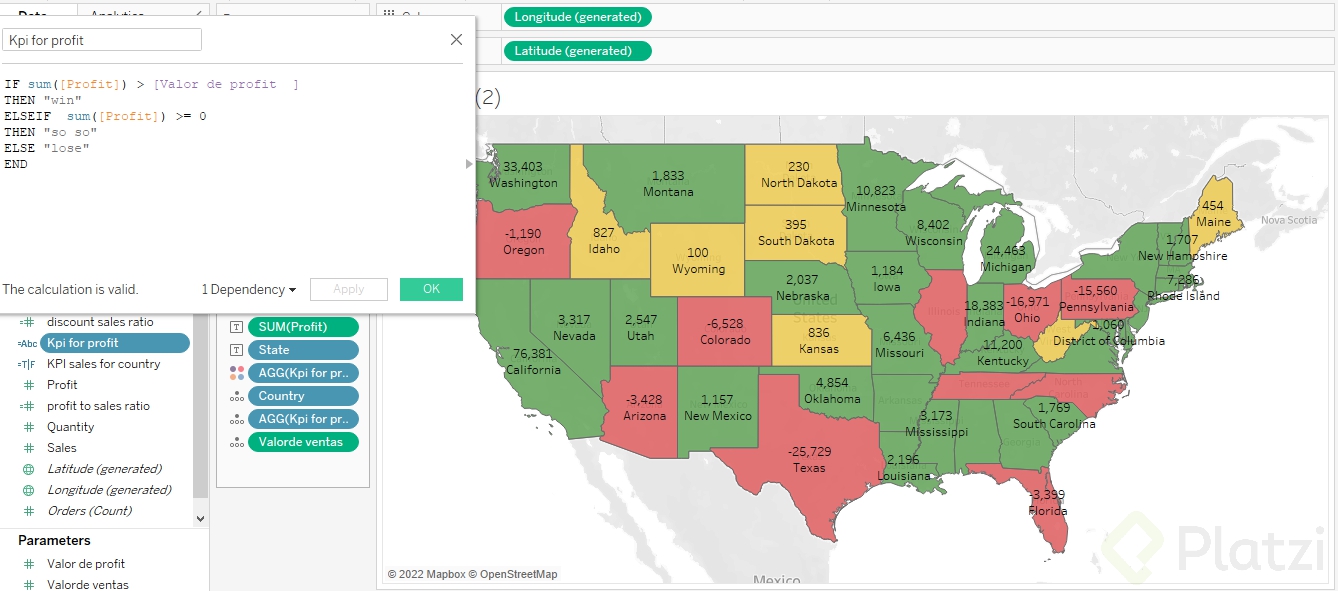Click the globe icon next to Latitude (generated)
The height and width of the screenshot is (591, 1338).
pyautogui.click(x=28, y=469)
